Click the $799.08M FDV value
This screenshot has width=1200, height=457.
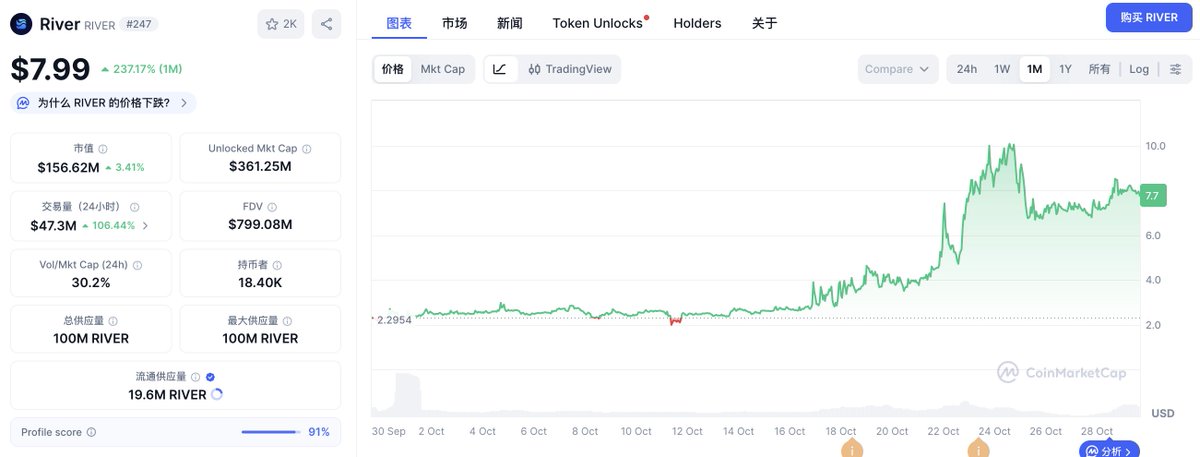260,224
